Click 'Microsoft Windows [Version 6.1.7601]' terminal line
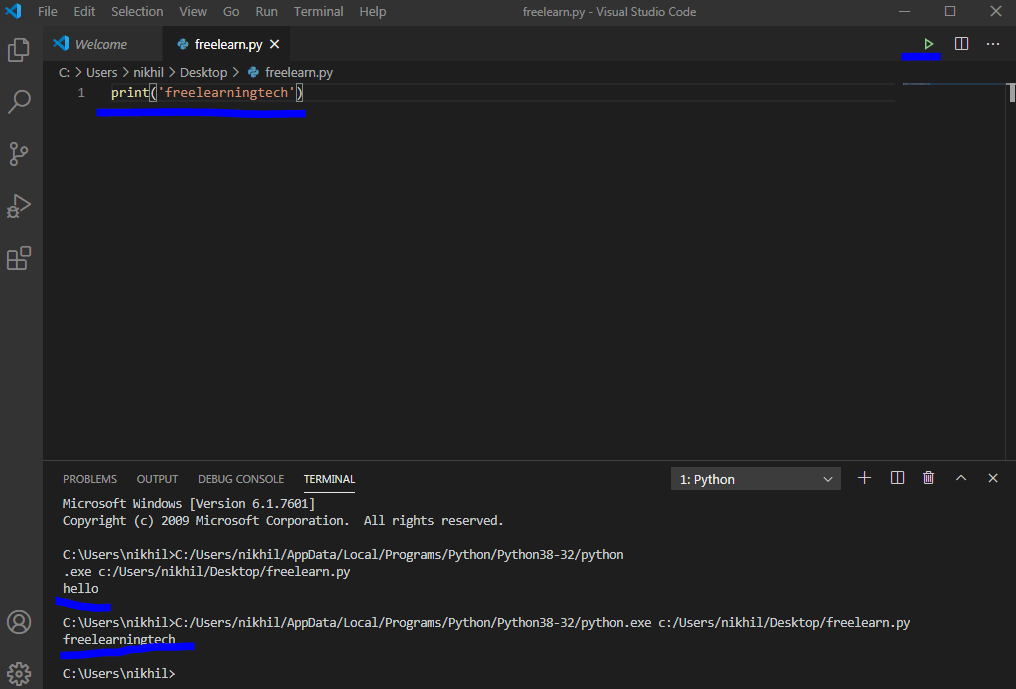 click(x=189, y=504)
